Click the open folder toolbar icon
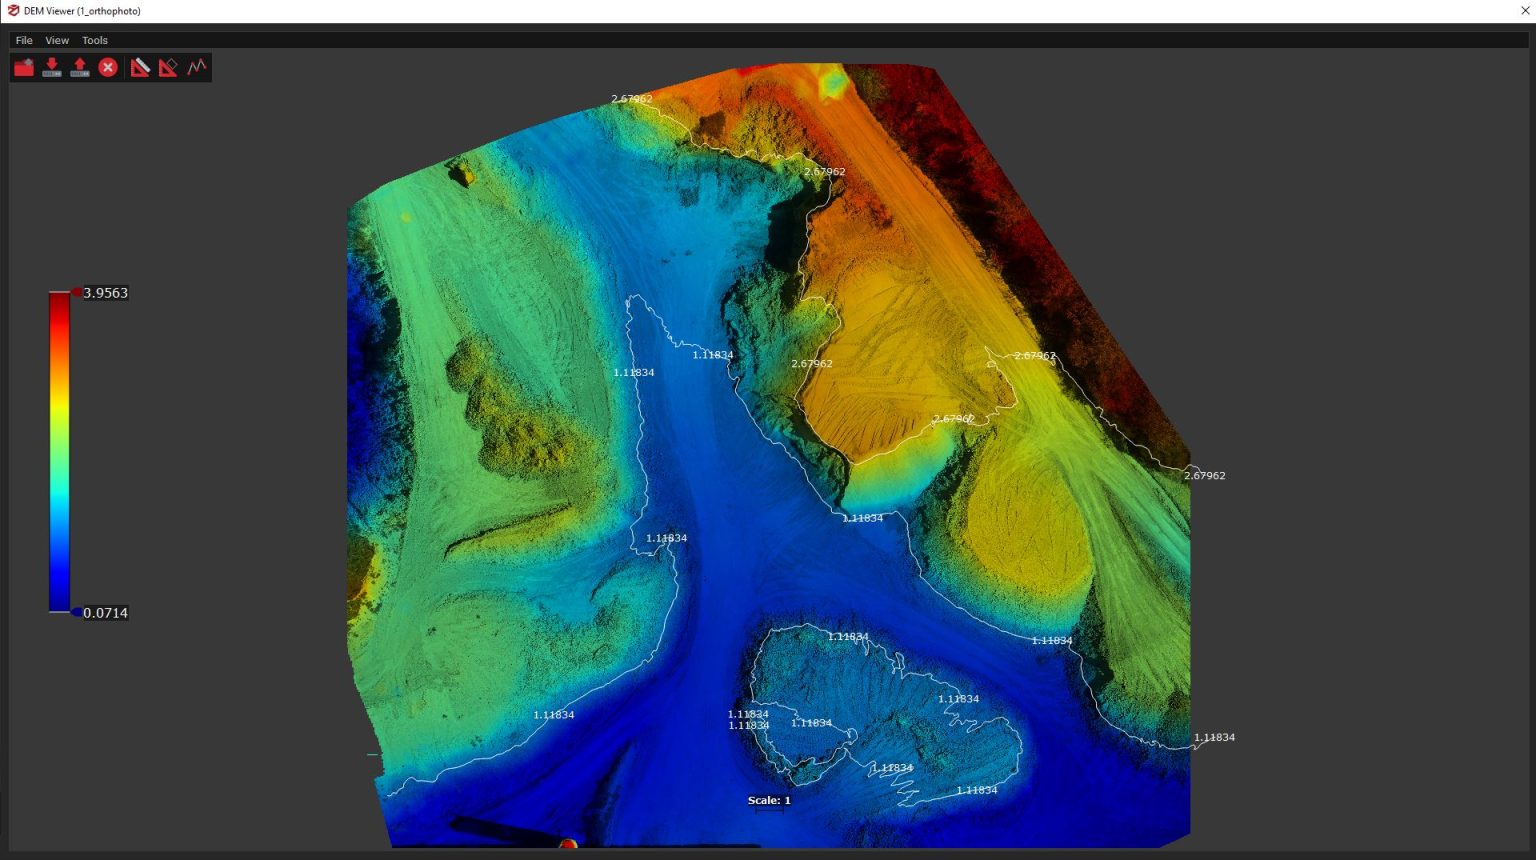The image size is (1536, 860). pyautogui.click(x=24, y=67)
